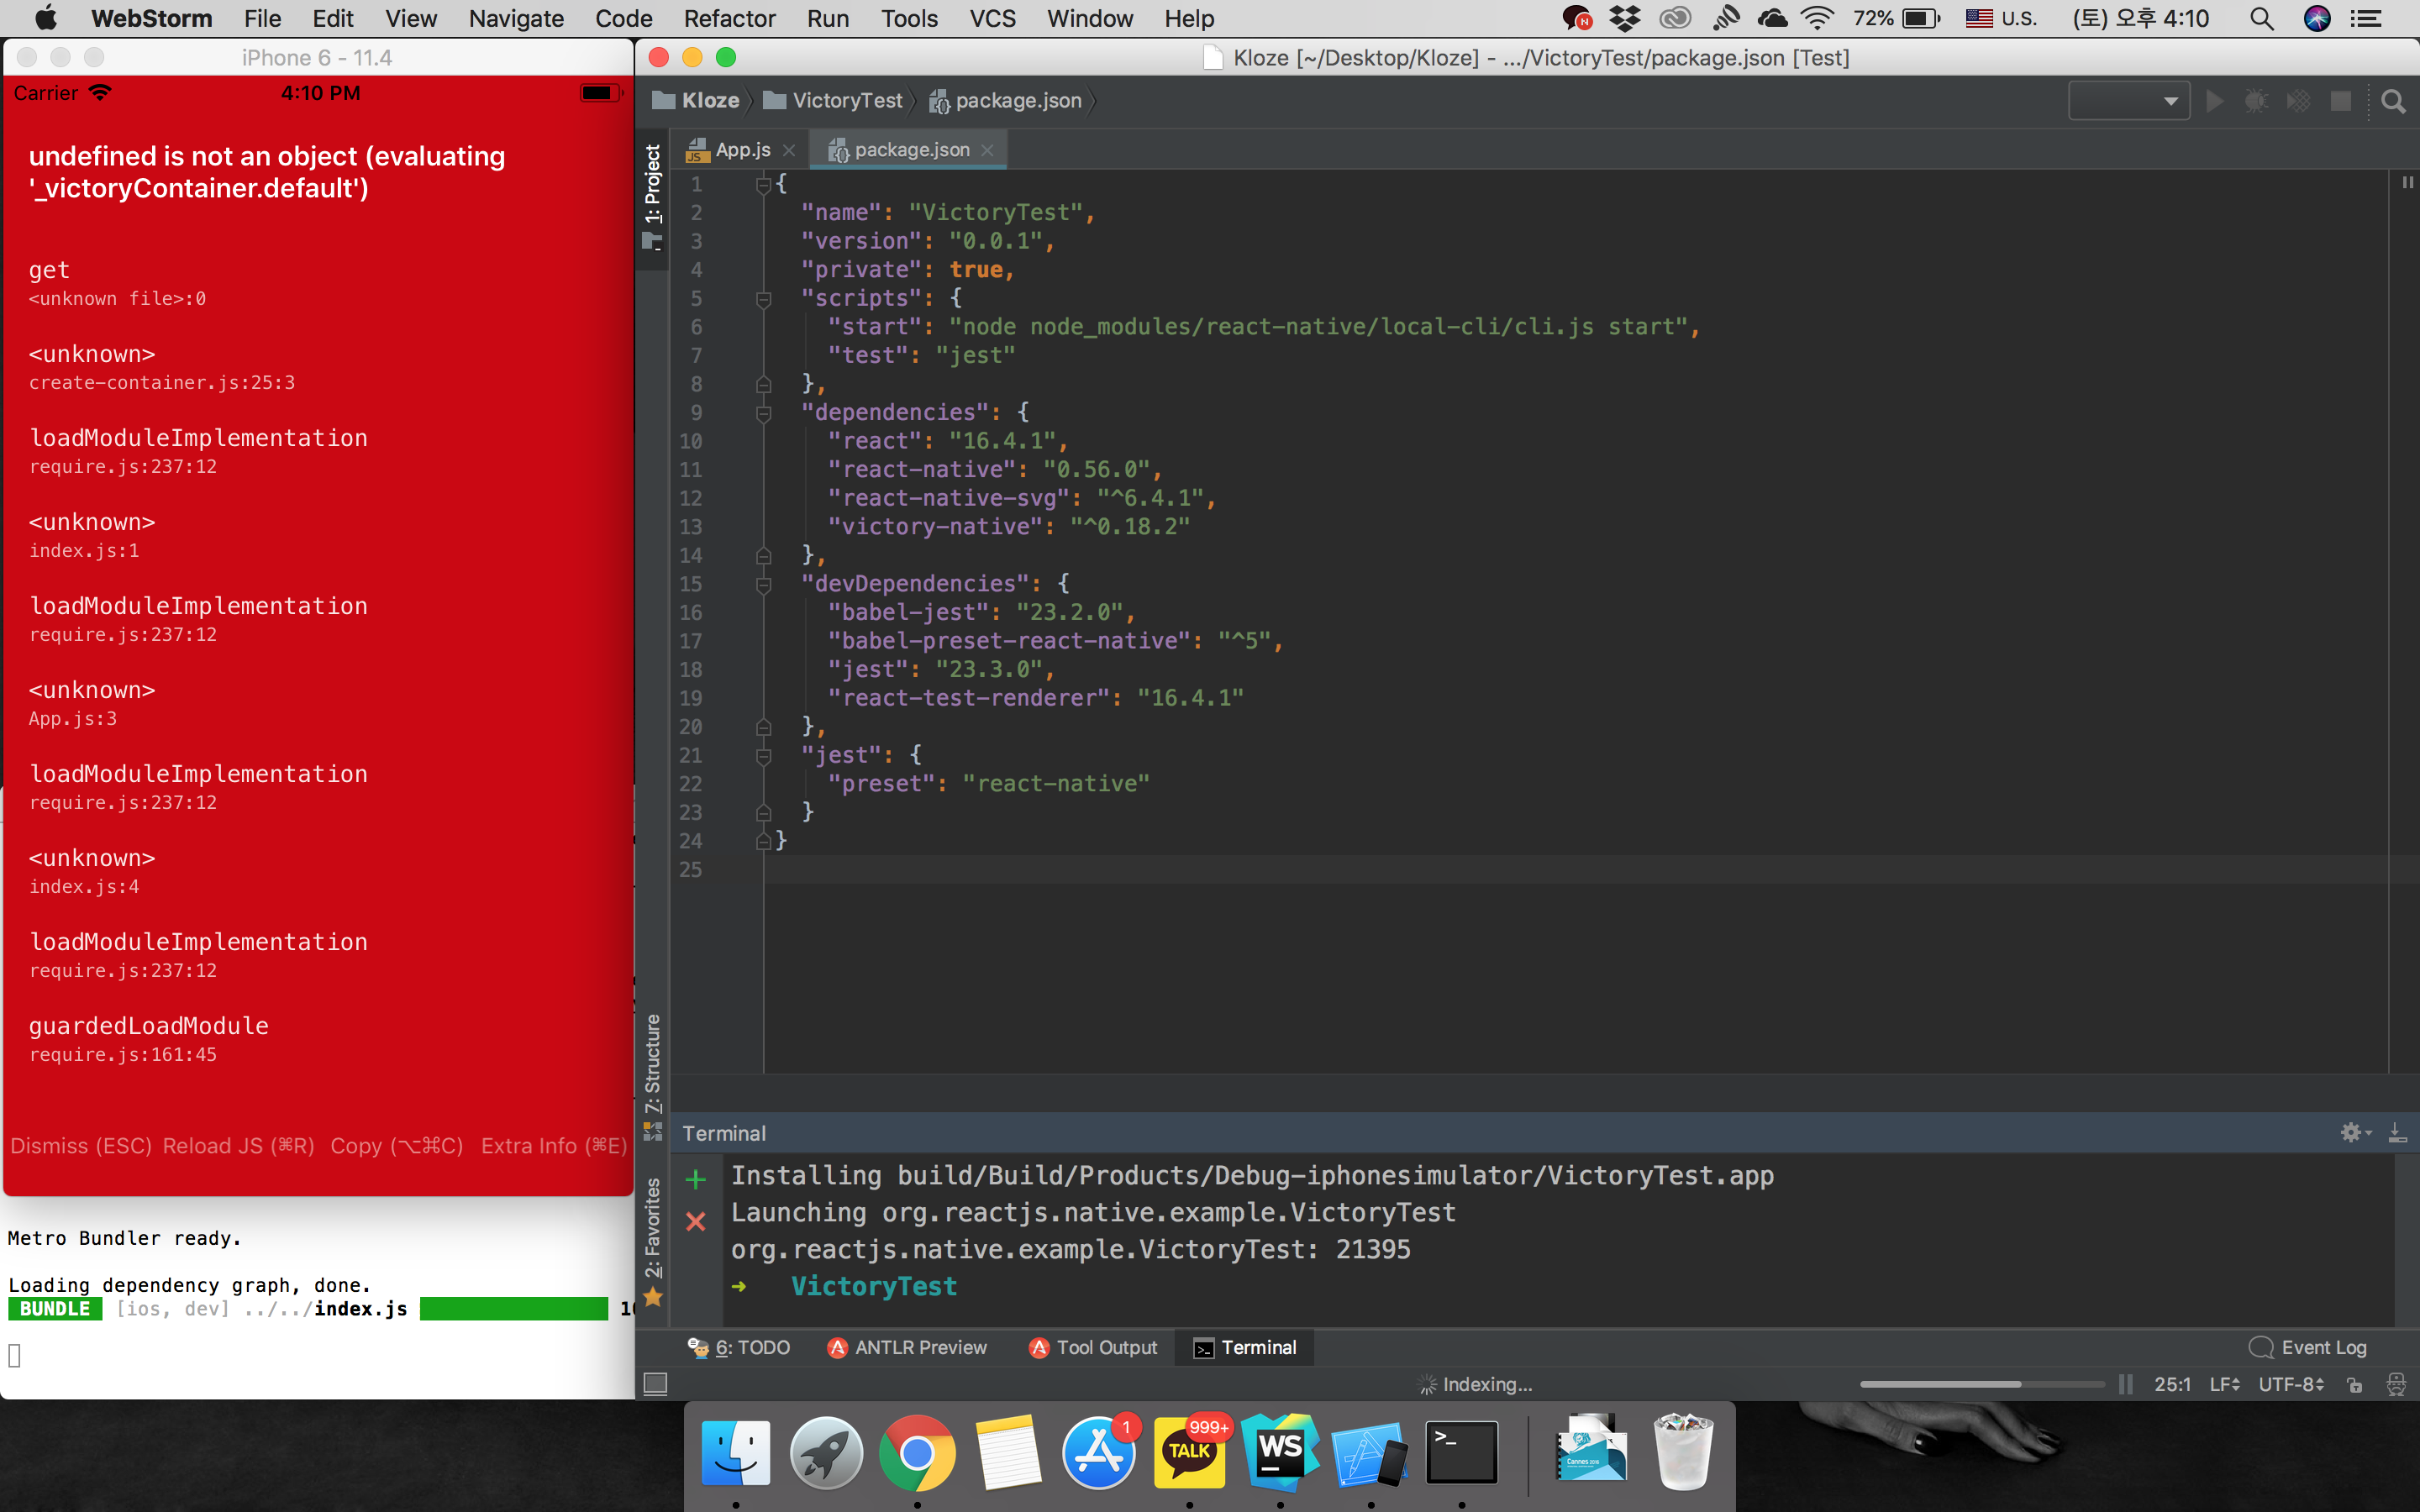Toggle tool window quick access icon in status bar
This screenshot has height=1512, width=2420.
[x=655, y=1384]
